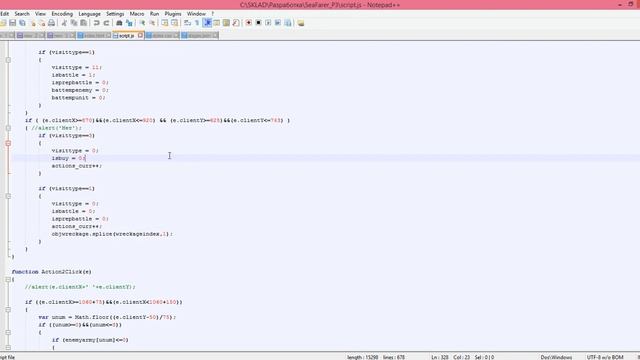Collapse the red fold marker above isbuy block

[8, 143]
